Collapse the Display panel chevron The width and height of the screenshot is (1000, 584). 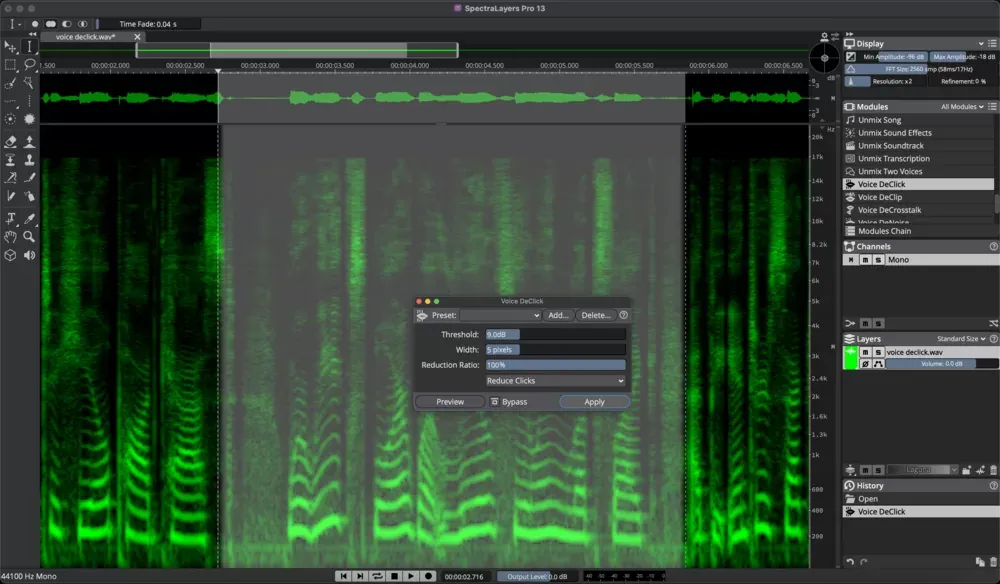point(981,43)
